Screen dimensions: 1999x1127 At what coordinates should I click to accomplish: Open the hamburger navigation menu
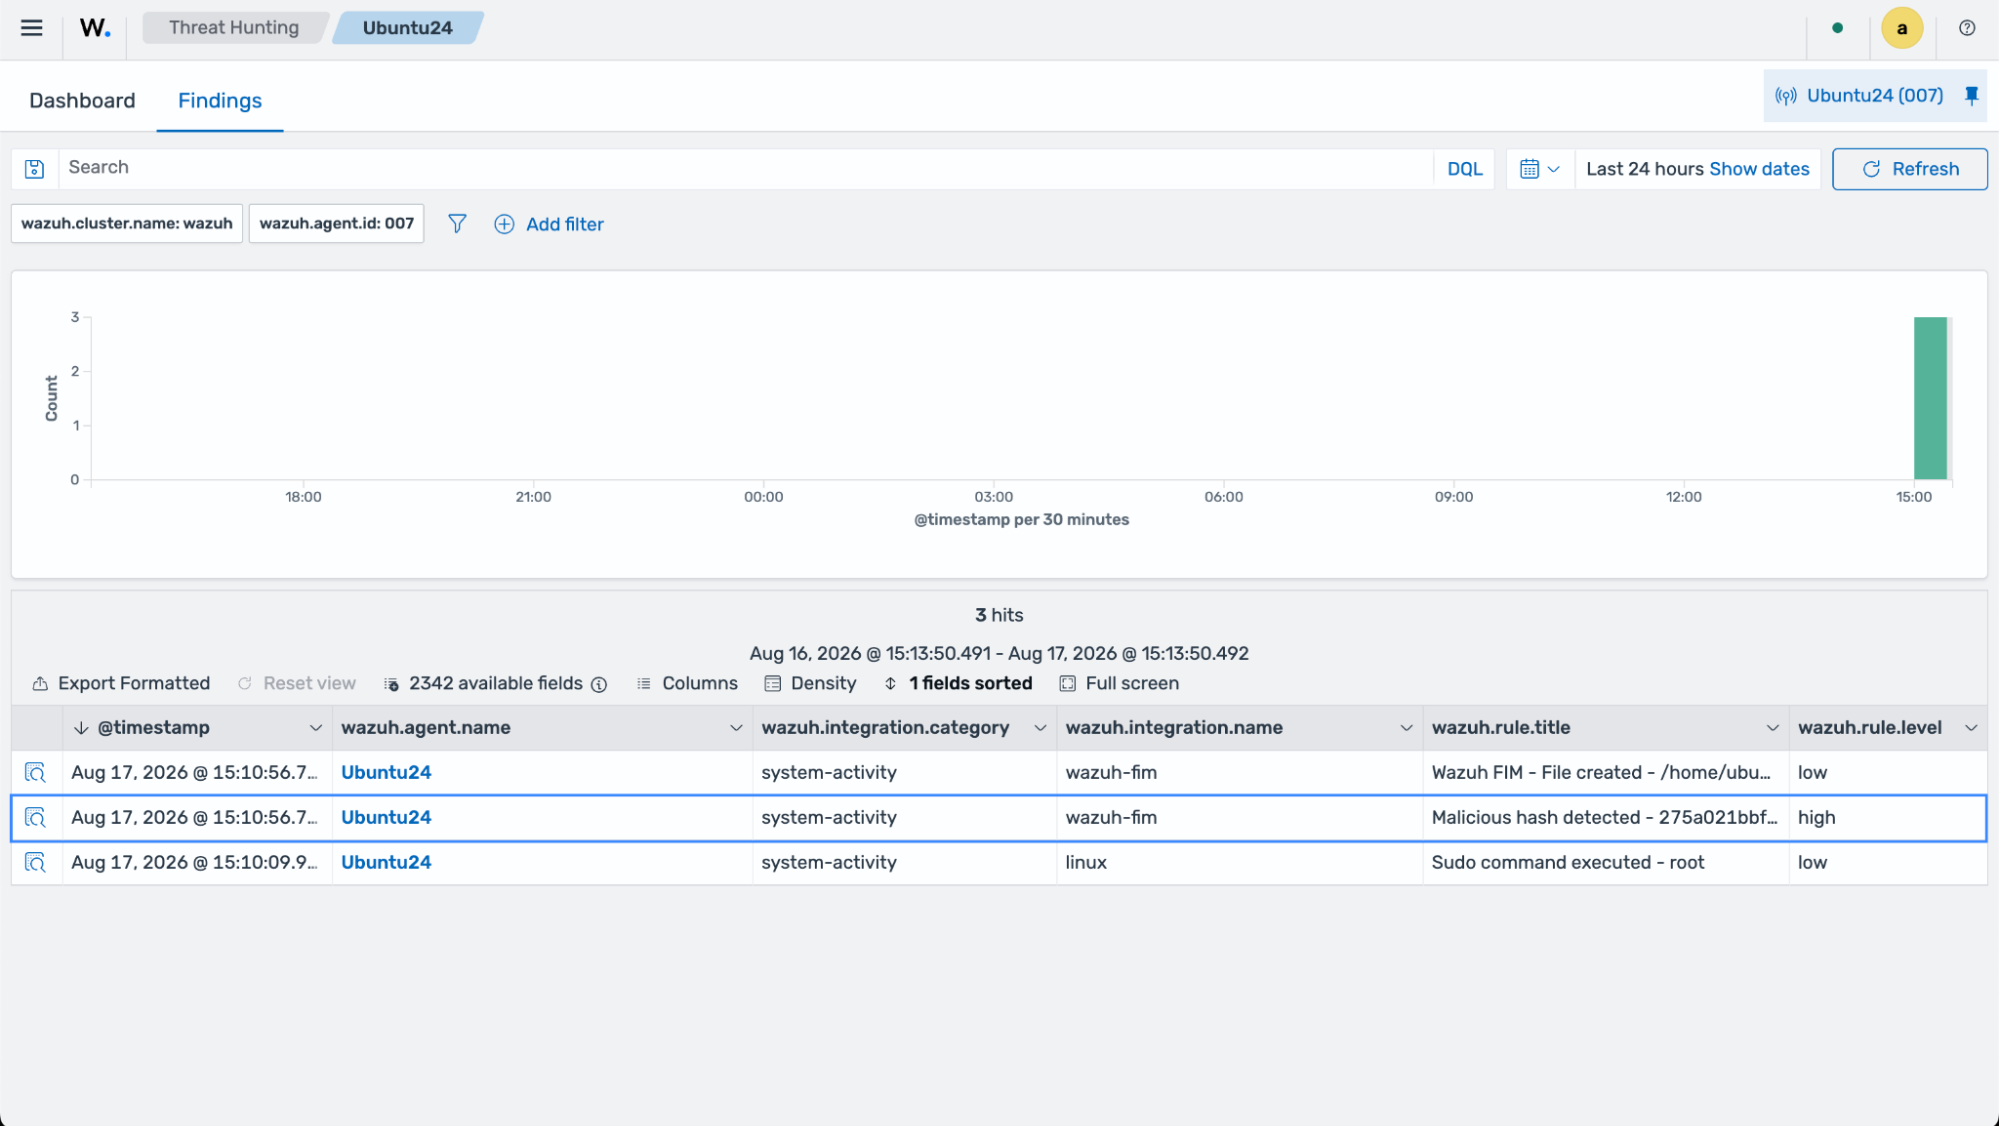tap(32, 28)
